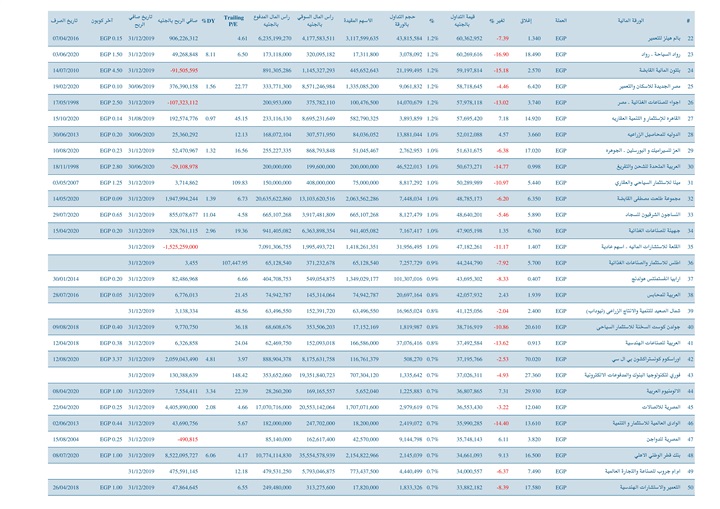The width and height of the screenshot is (720, 509).
Task: Click the closing price '18.490'
Action: point(533,55)
